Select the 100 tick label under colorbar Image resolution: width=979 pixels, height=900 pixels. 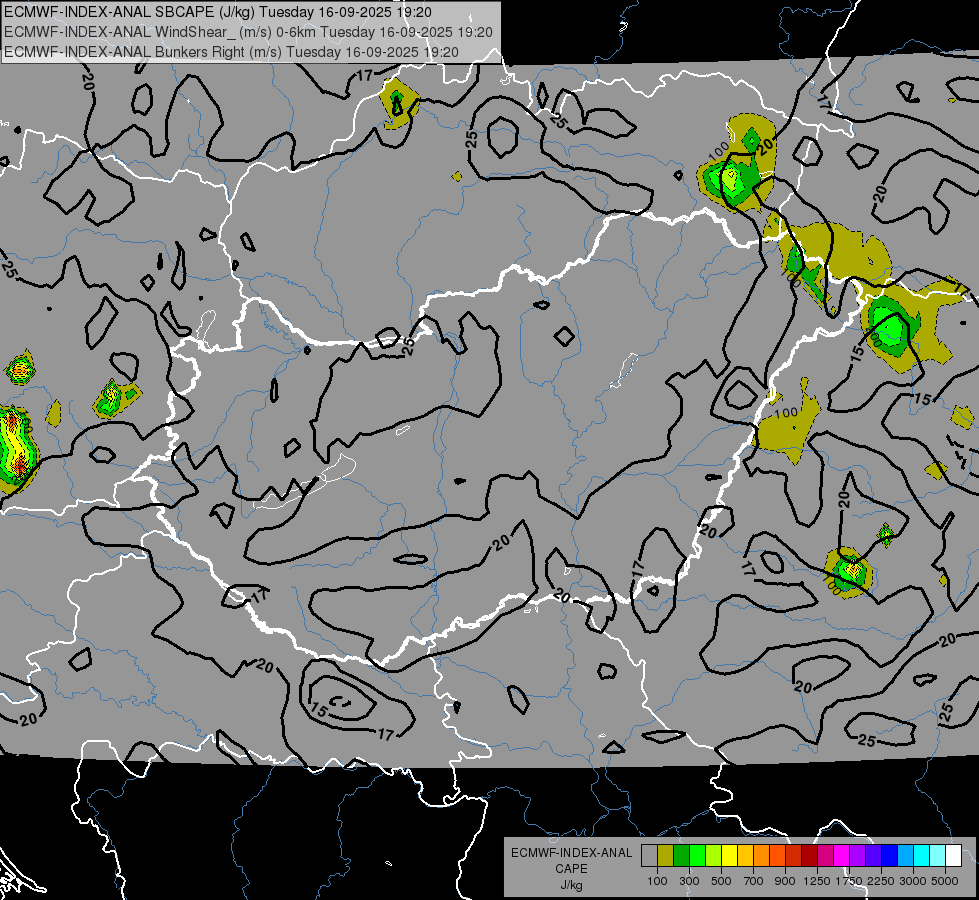tap(657, 881)
